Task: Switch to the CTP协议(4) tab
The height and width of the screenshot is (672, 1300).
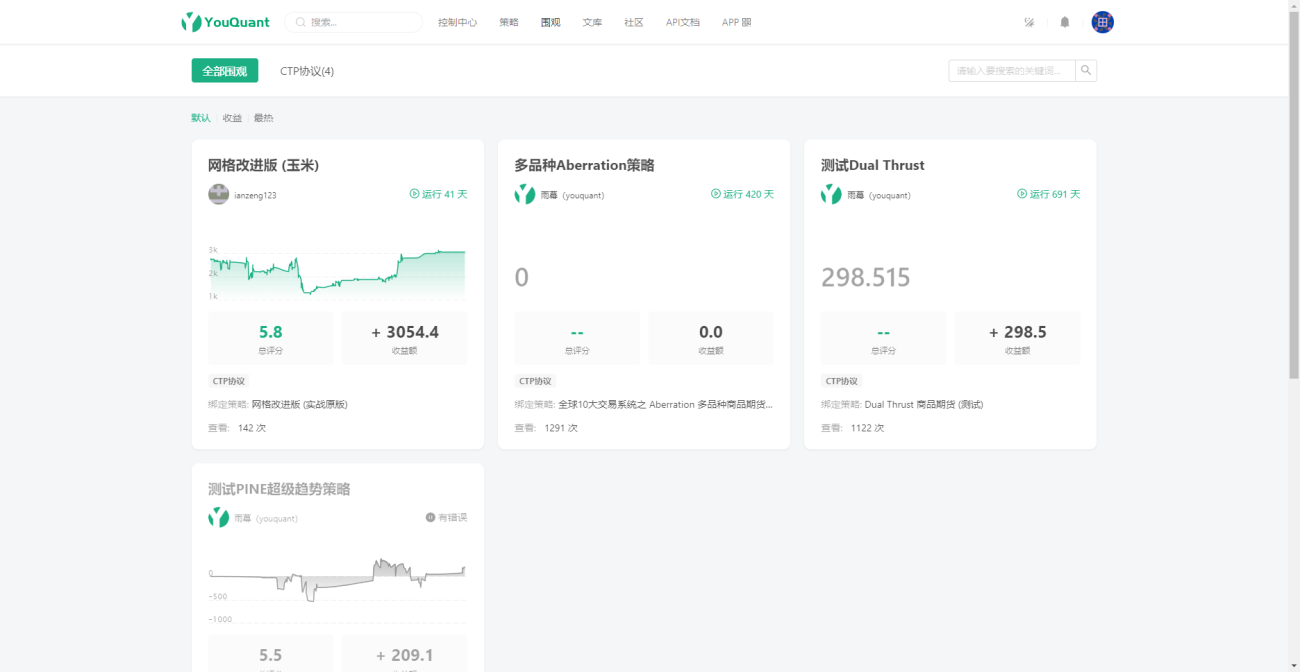Action: 307,71
